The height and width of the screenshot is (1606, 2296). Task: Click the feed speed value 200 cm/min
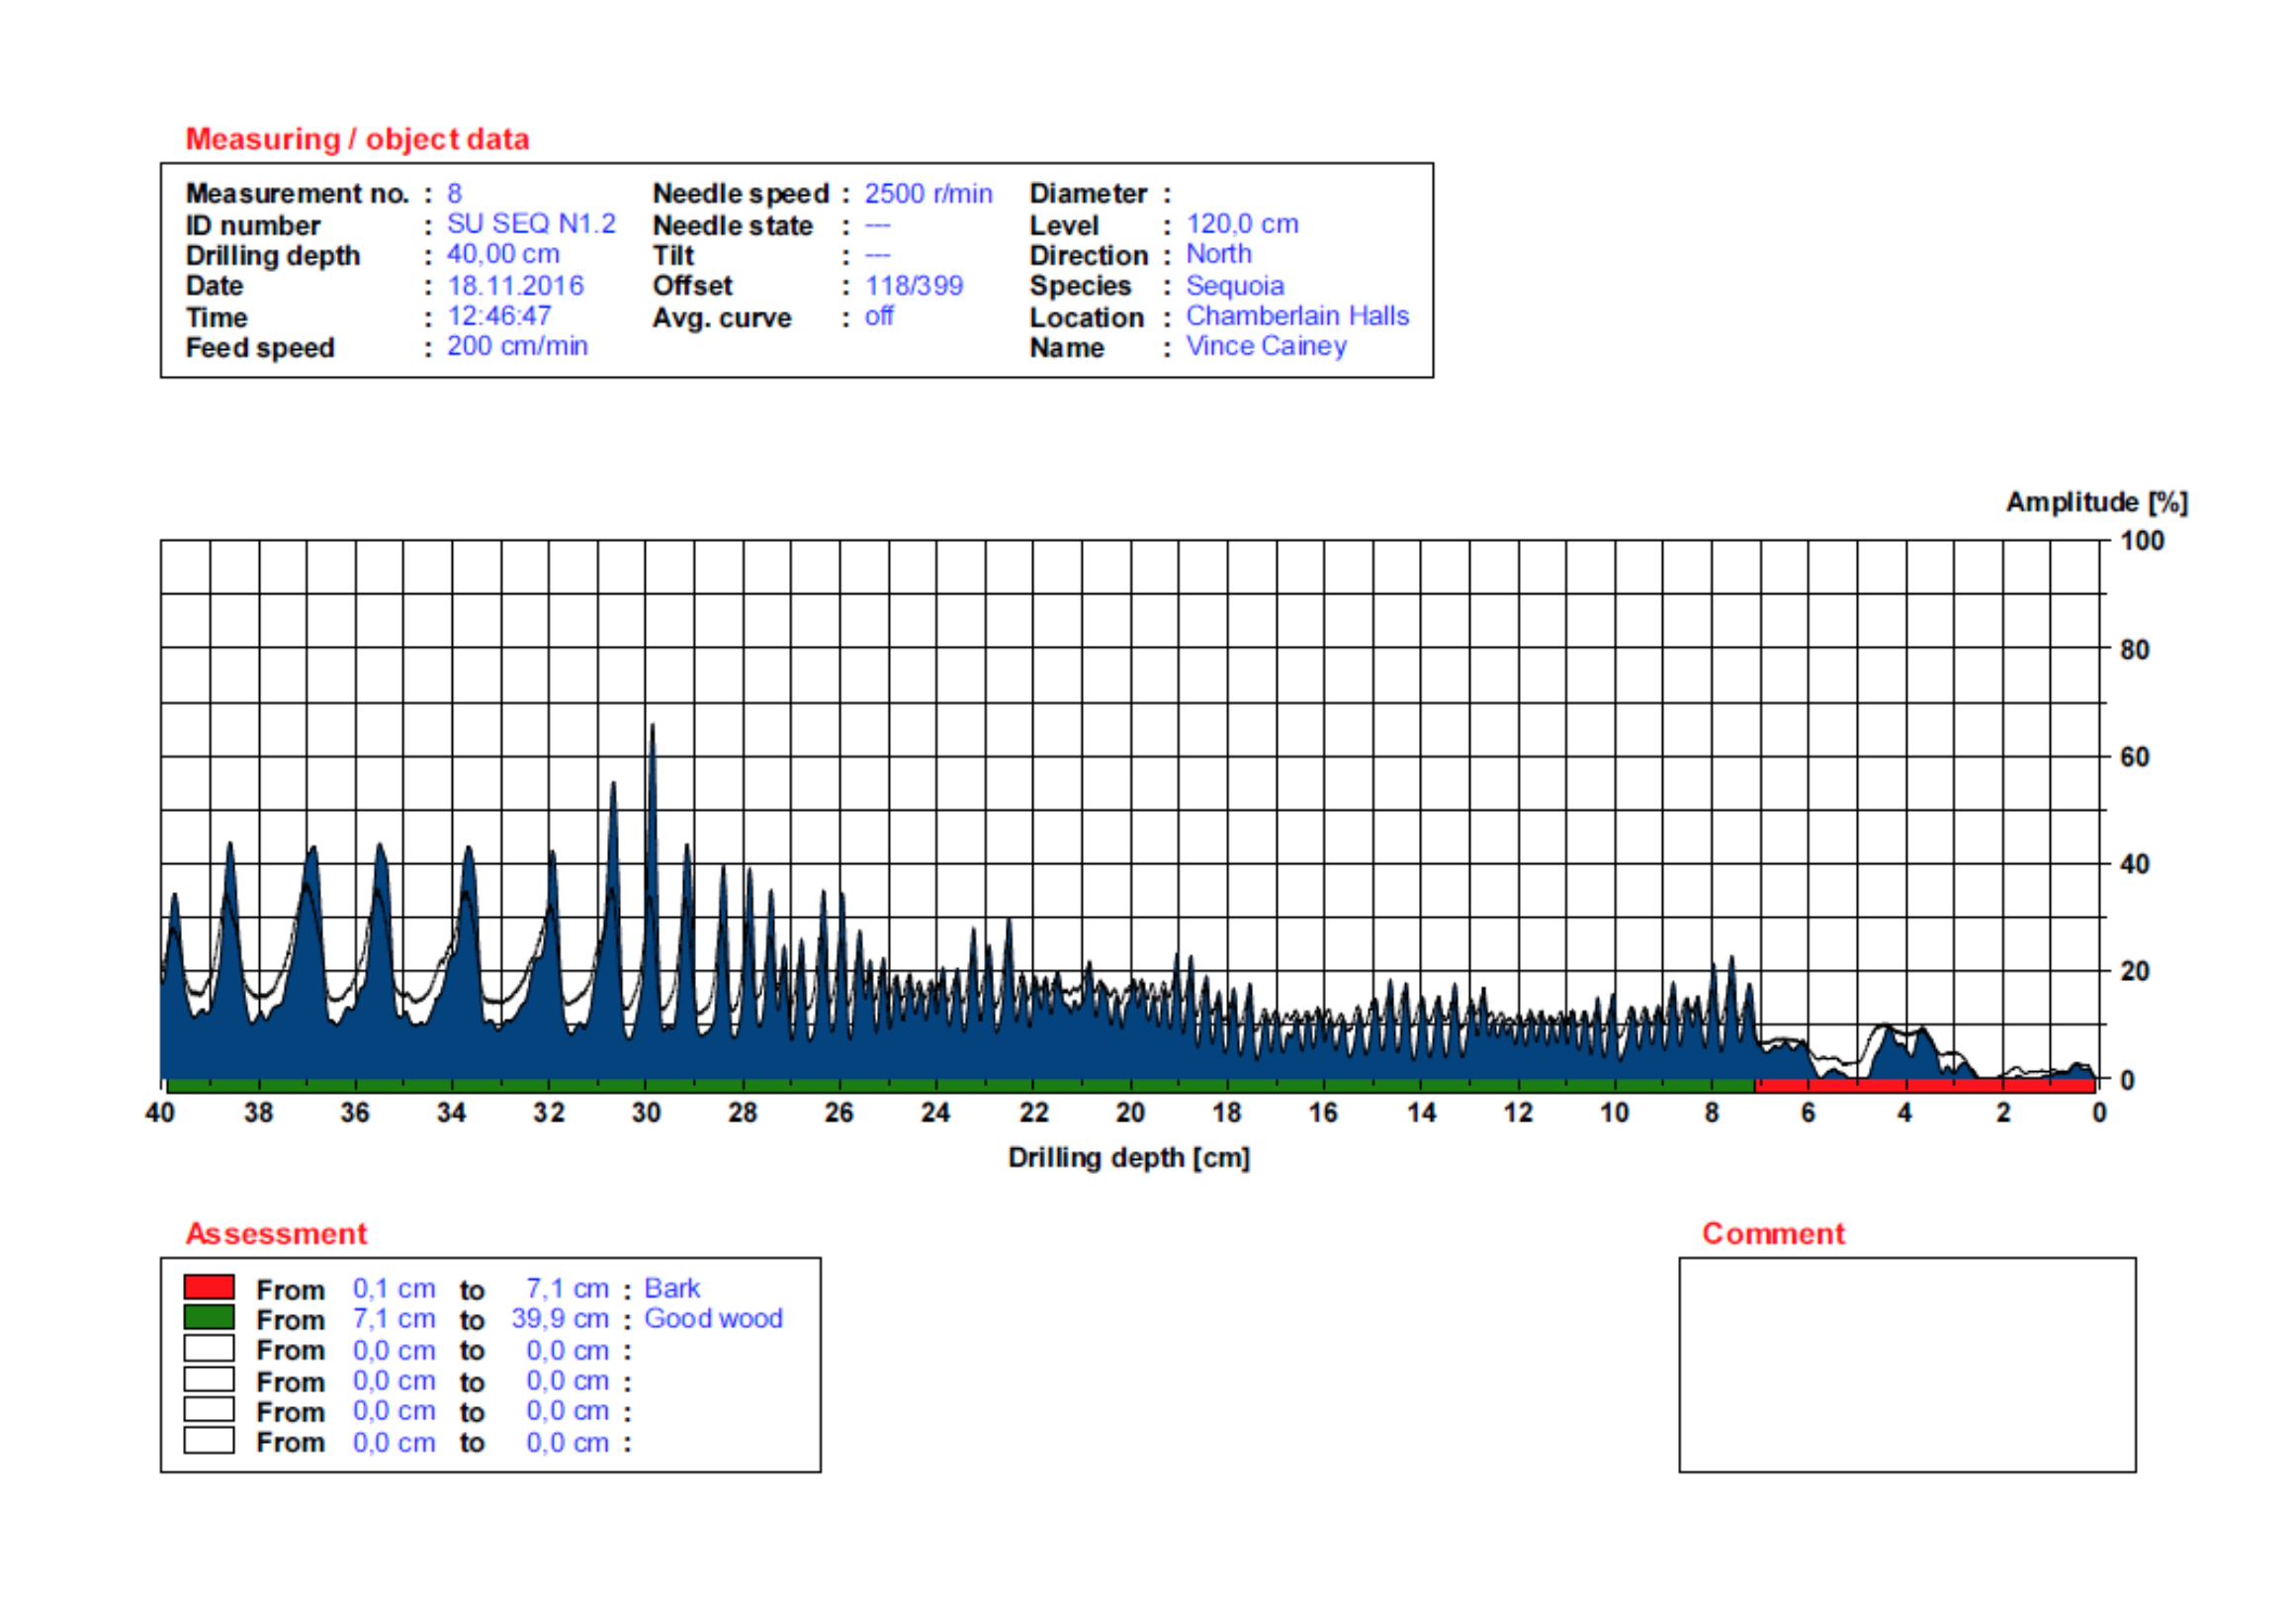pos(517,346)
